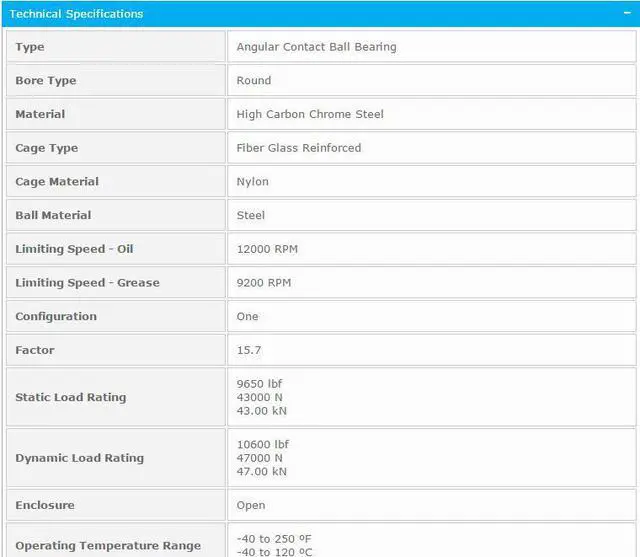Viewport: 640px width, 557px height.
Task: Click the 'Cage Type' label
Action: point(47,148)
